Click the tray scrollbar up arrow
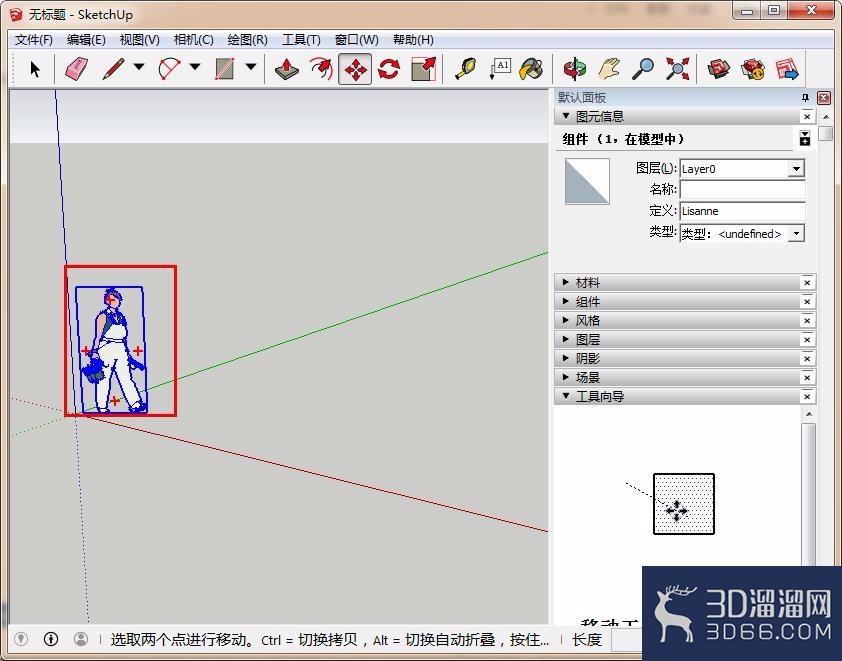This screenshot has height=661, width=842. (826, 117)
